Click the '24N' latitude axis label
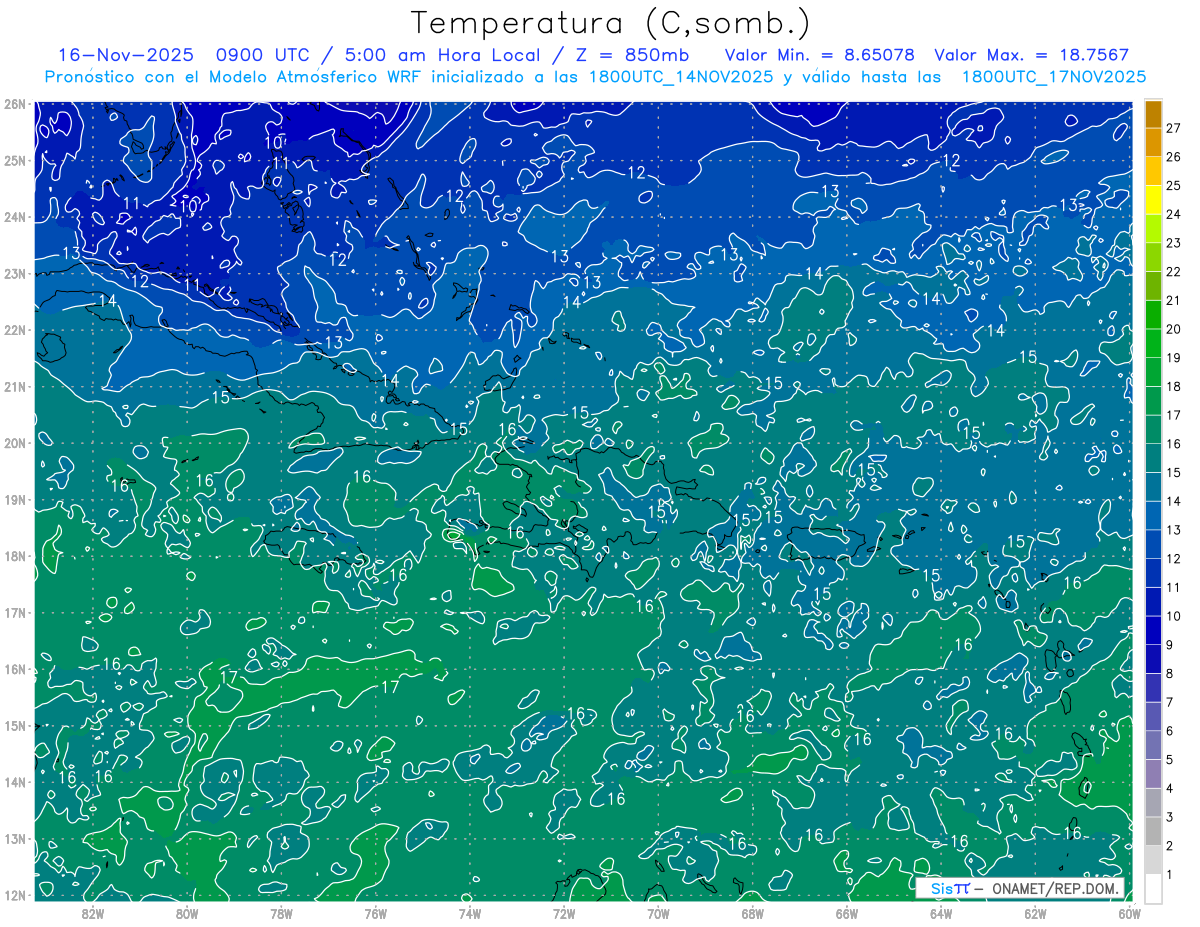Viewport: 1200px width, 927px height. [14, 217]
